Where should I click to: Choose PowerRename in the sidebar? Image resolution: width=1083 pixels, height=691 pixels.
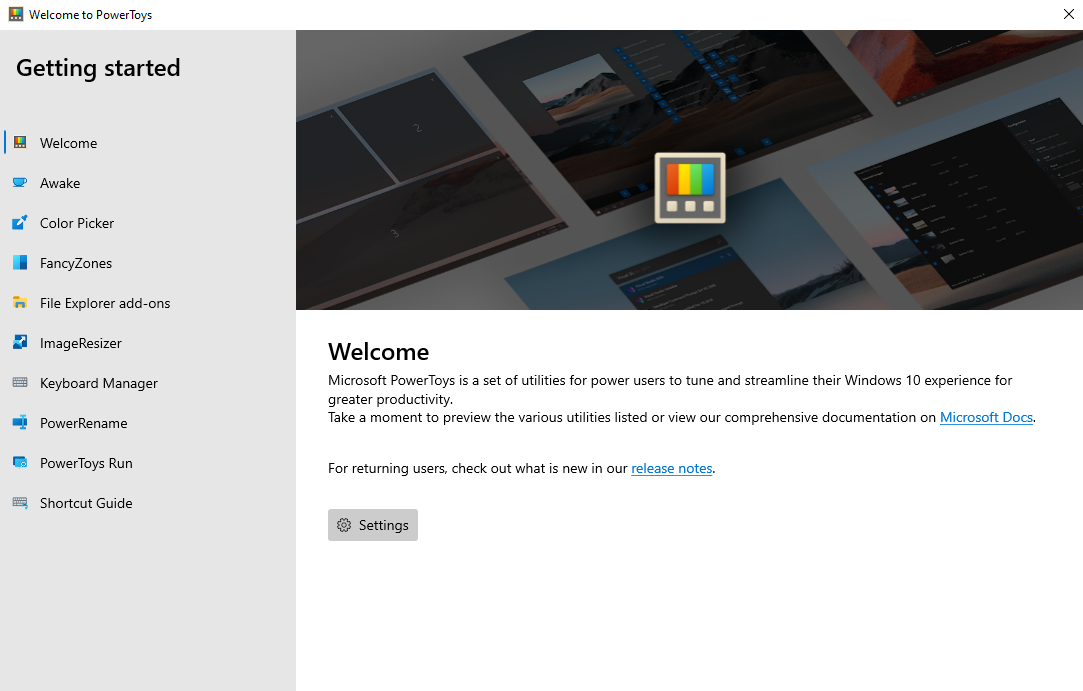[148, 423]
